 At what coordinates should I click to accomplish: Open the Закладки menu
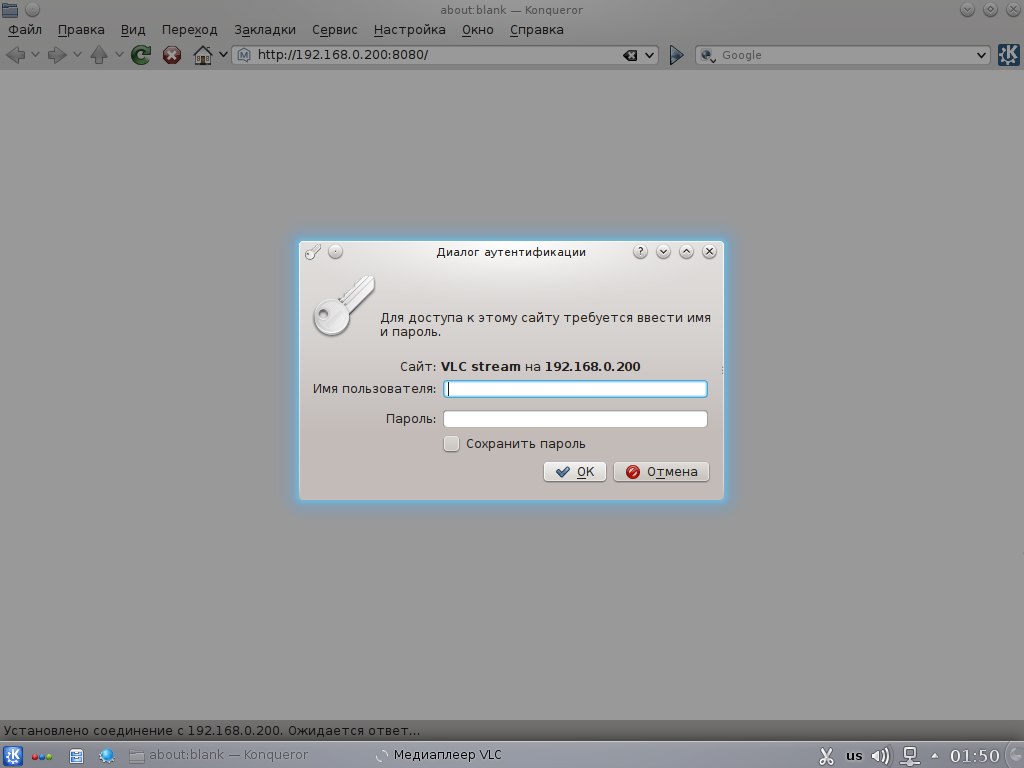(264, 29)
